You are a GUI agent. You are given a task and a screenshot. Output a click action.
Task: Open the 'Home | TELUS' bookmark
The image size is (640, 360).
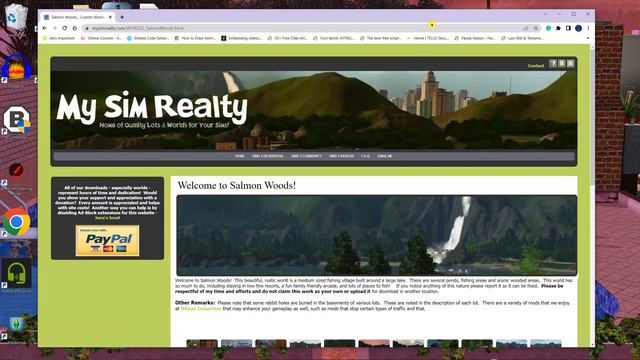tap(428, 38)
